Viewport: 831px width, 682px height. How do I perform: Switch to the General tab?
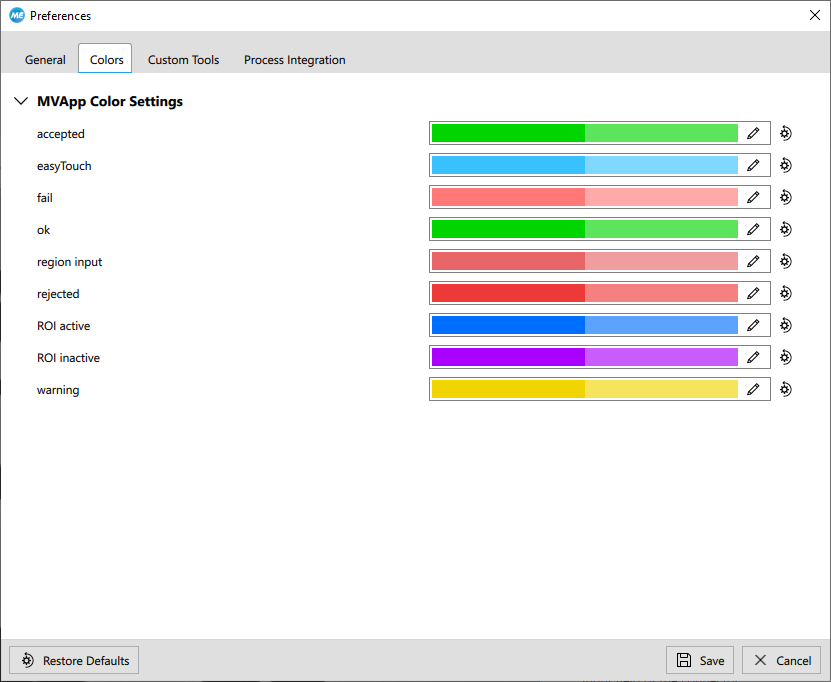click(45, 60)
